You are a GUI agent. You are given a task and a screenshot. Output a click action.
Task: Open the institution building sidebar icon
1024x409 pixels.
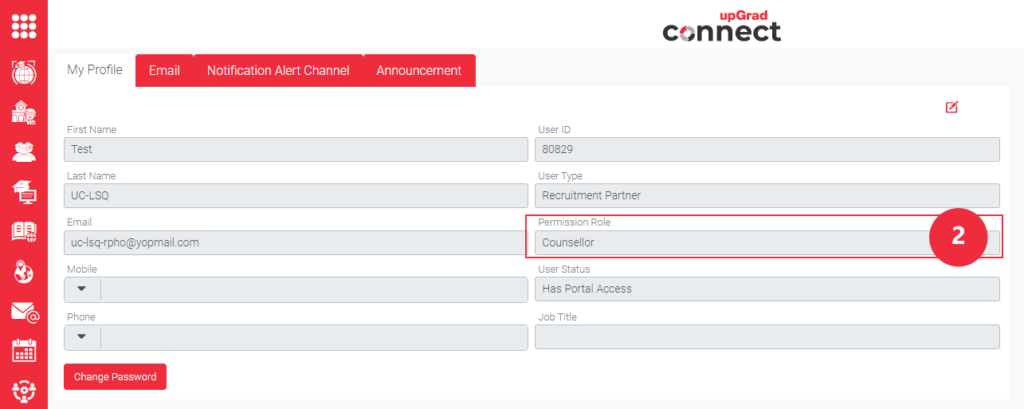24,112
